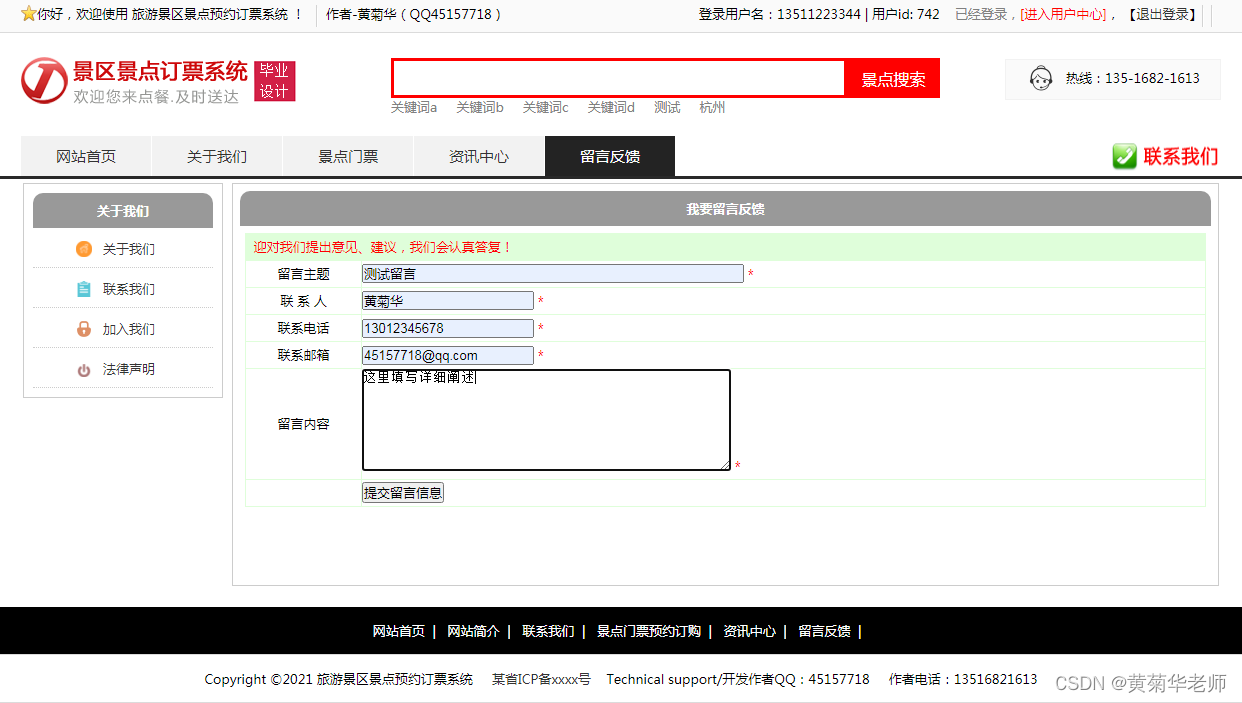Click the 联系电话 input field
This screenshot has height=703, width=1242.
coord(448,328)
